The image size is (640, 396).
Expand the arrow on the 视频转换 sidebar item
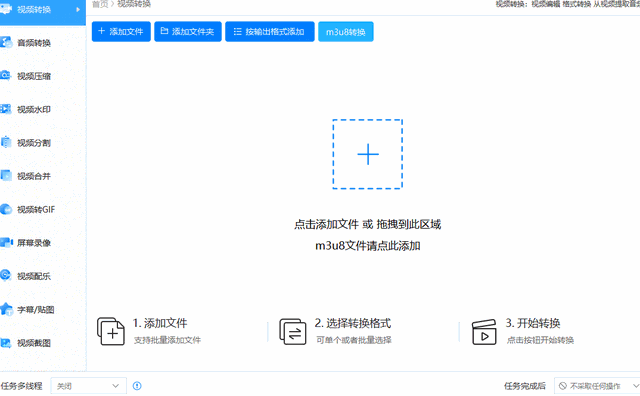(78, 9)
